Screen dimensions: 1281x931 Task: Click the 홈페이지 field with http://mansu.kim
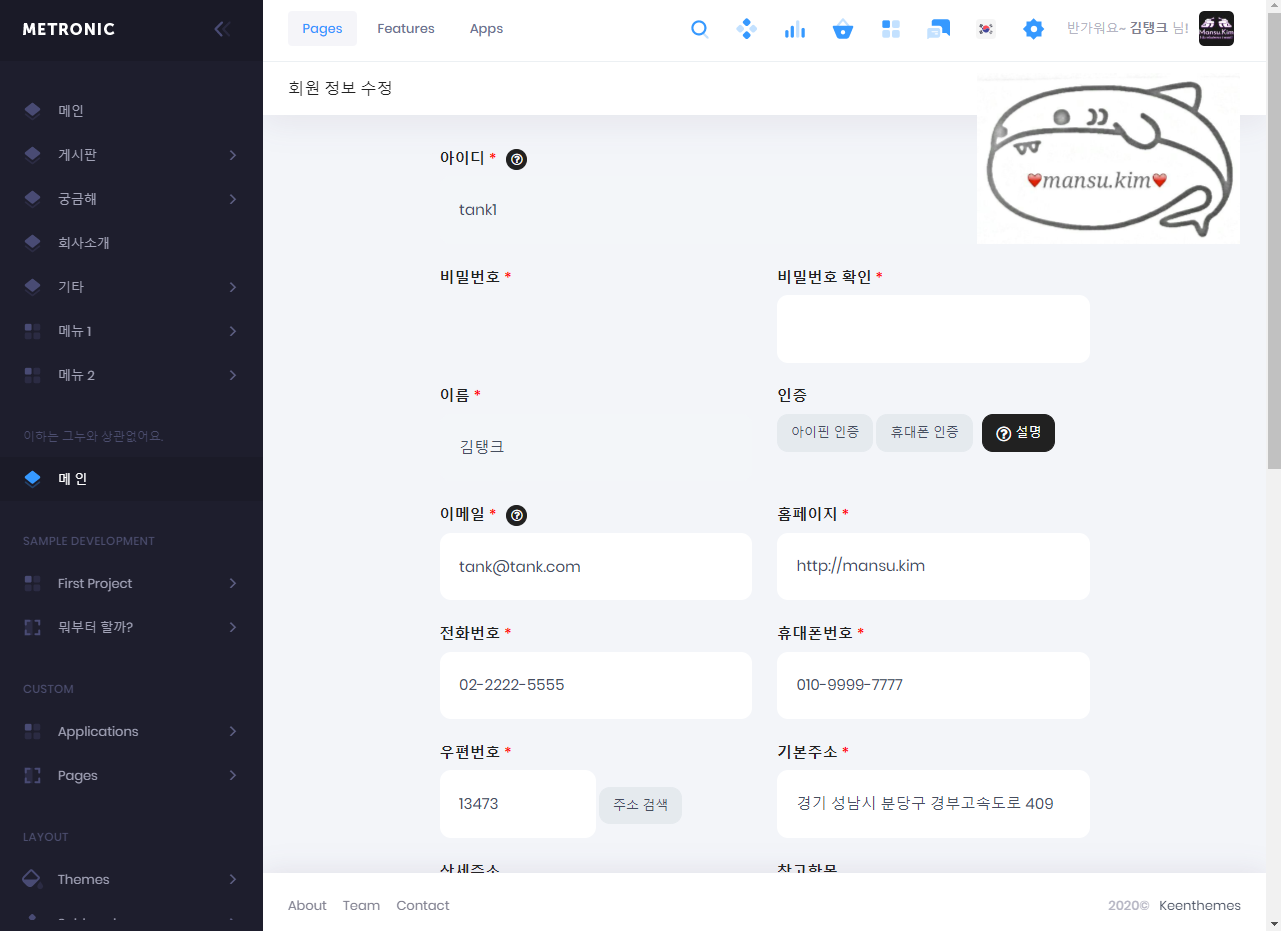(x=933, y=566)
